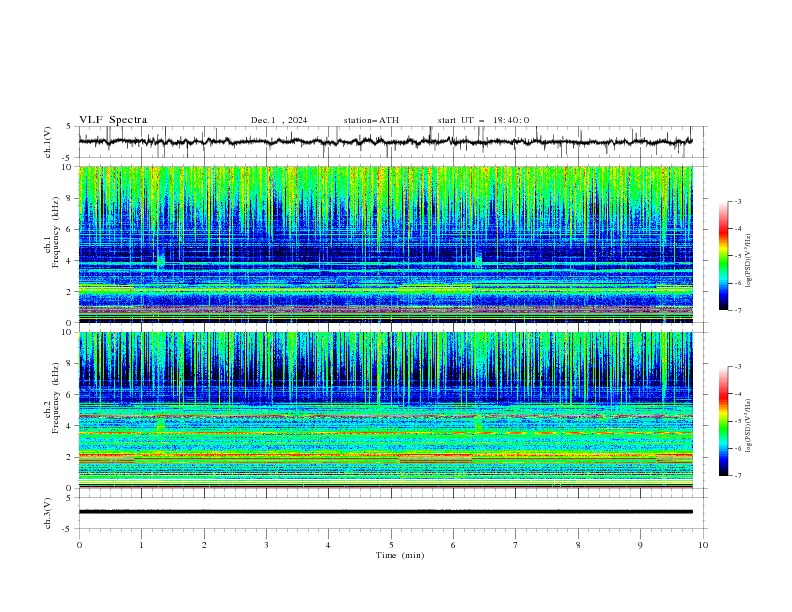Click the time axis tick label '5'

point(391,545)
